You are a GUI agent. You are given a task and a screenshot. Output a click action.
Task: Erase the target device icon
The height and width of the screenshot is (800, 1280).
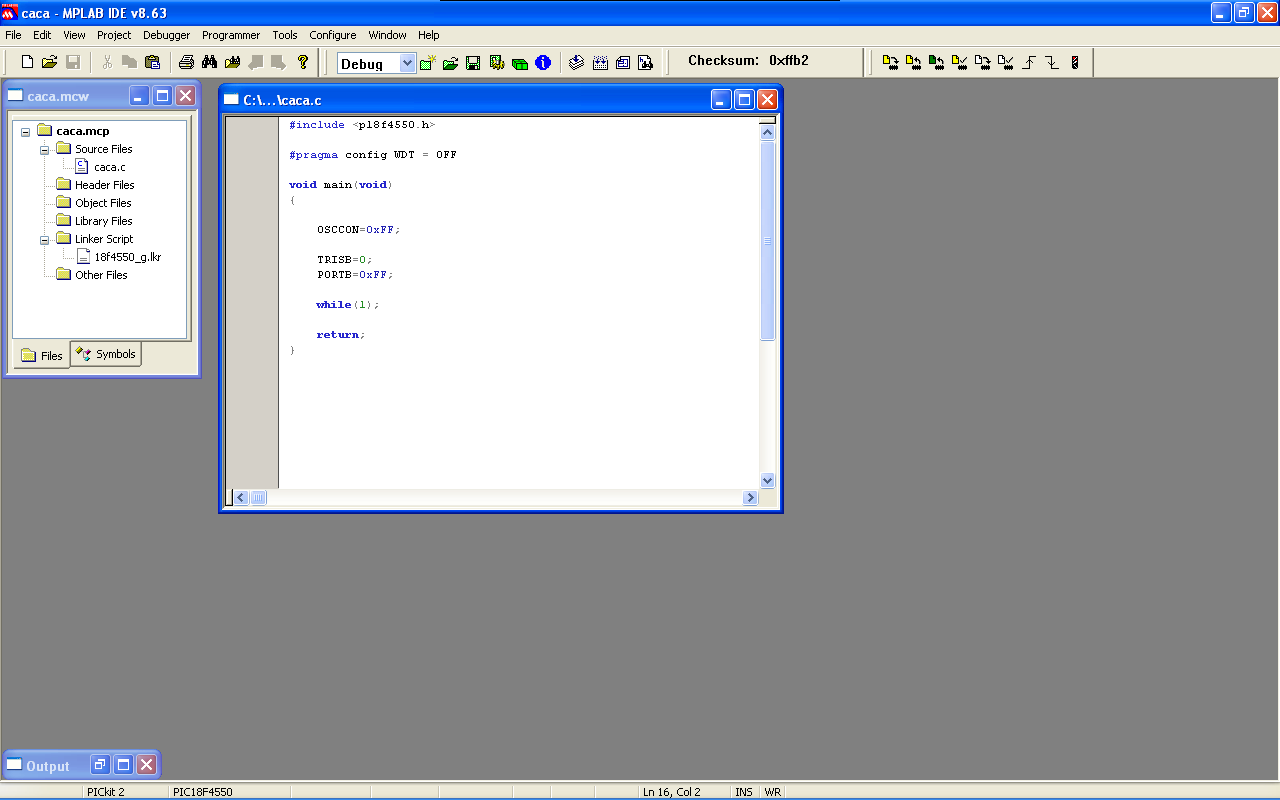pos(982,62)
